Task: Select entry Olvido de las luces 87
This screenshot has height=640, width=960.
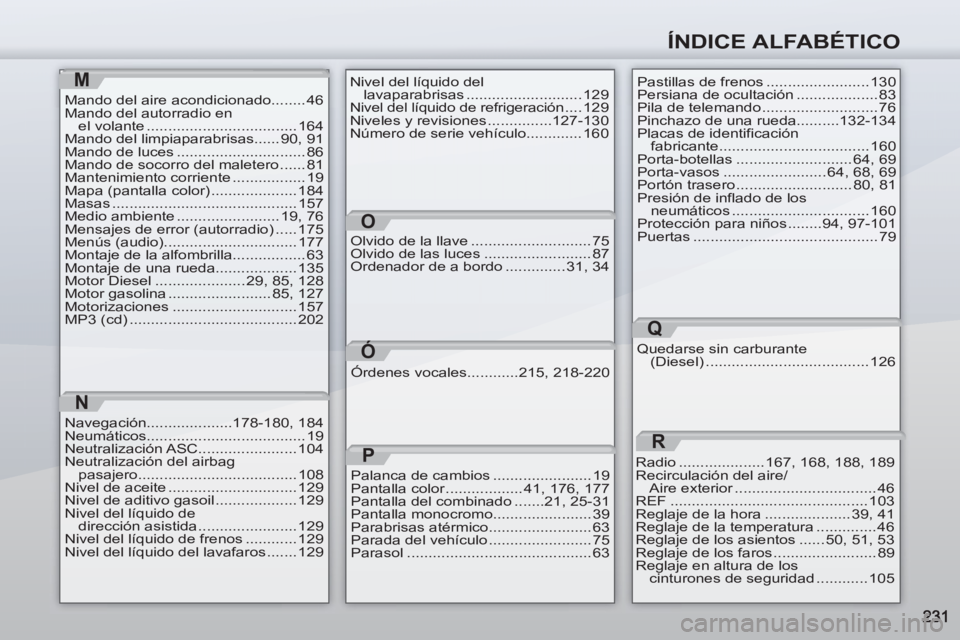Action: (479, 254)
